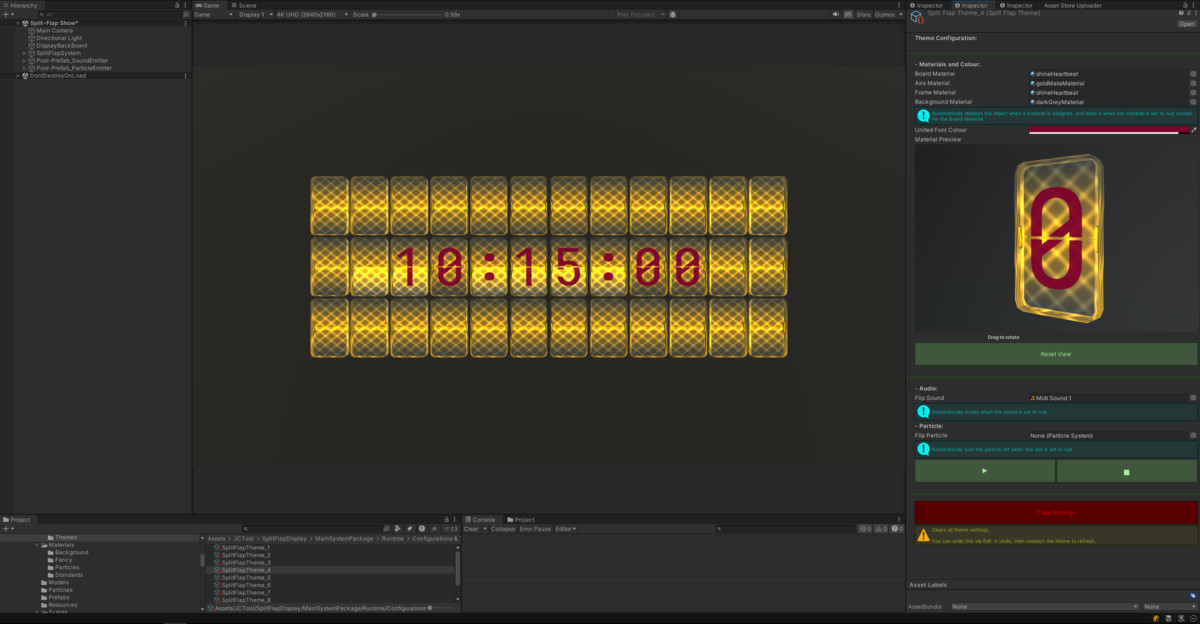
Task: Select Main Camera in Hierarchy
Action: 54,30
